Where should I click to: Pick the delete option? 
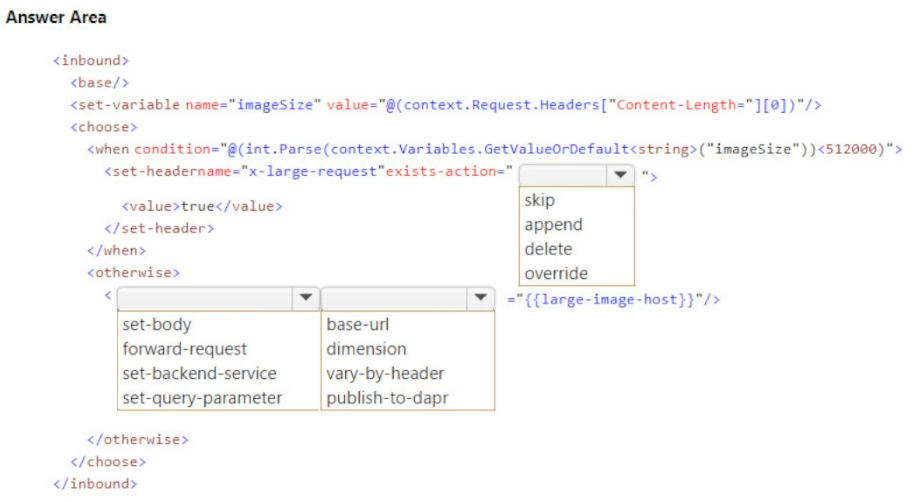548,249
